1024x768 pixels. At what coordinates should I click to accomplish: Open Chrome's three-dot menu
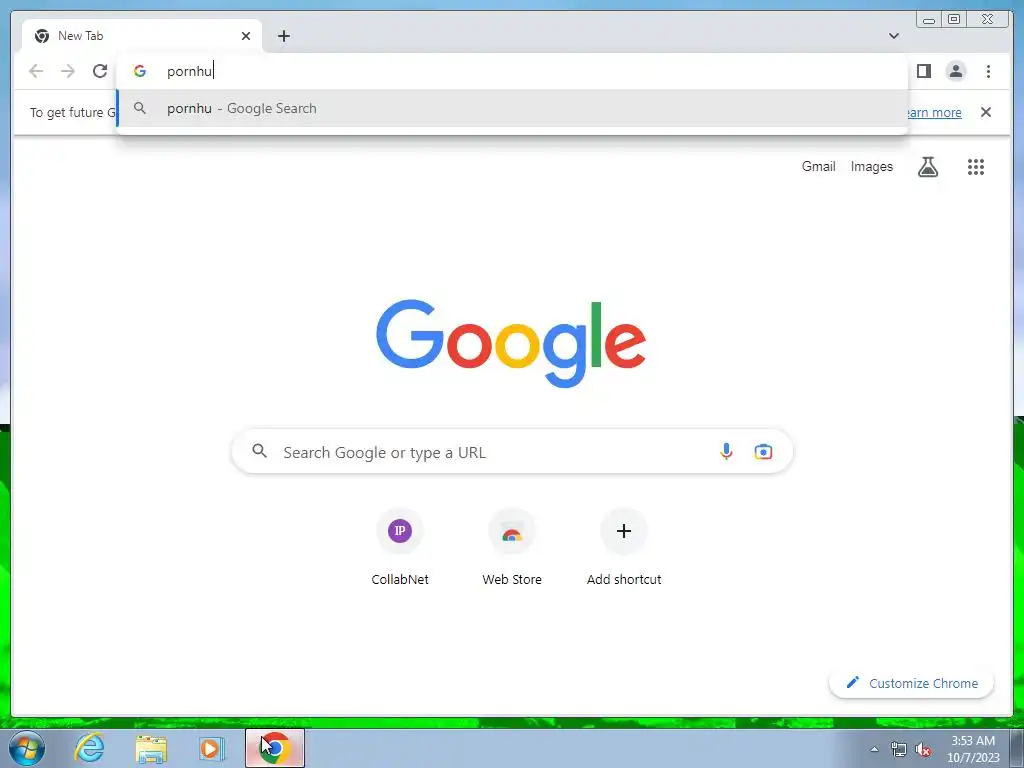[x=988, y=71]
